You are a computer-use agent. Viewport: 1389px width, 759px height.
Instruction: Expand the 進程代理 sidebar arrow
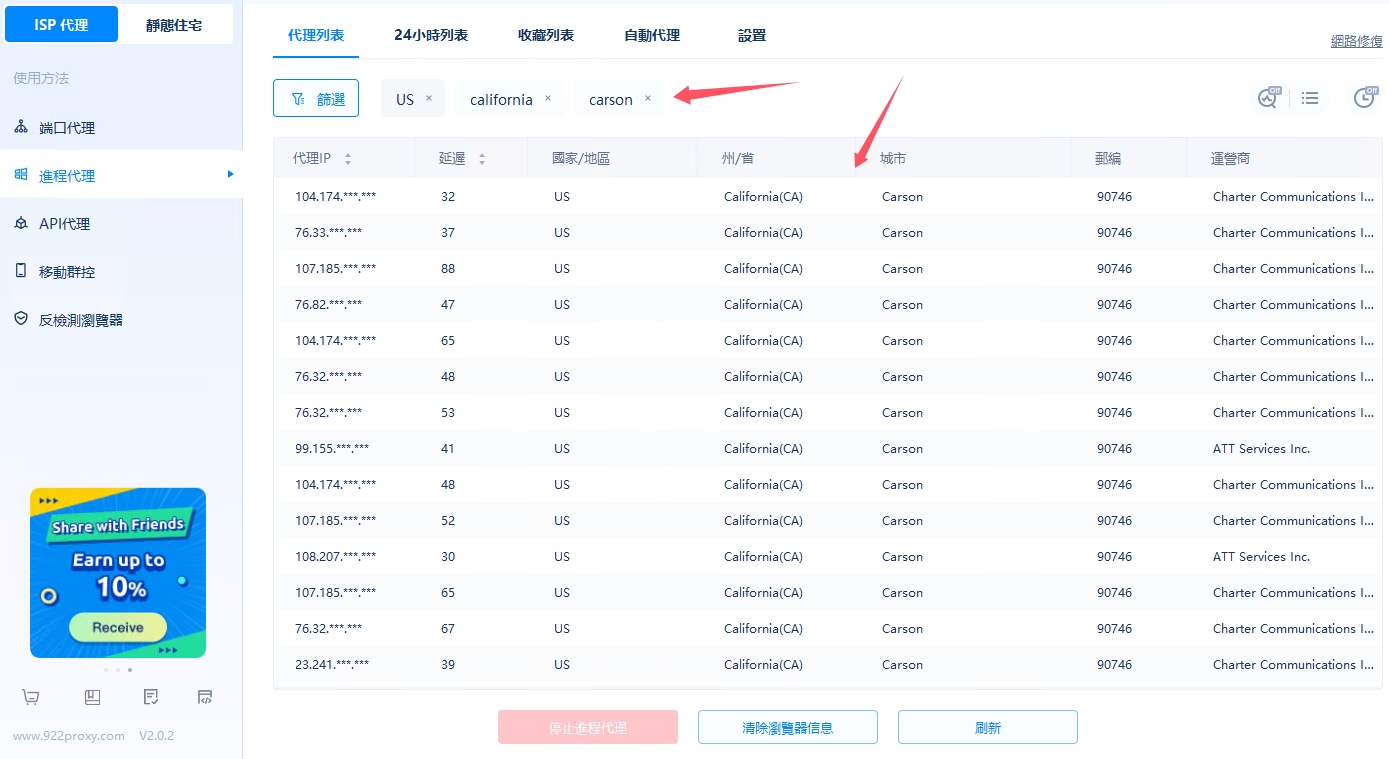click(x=230, y=175)
